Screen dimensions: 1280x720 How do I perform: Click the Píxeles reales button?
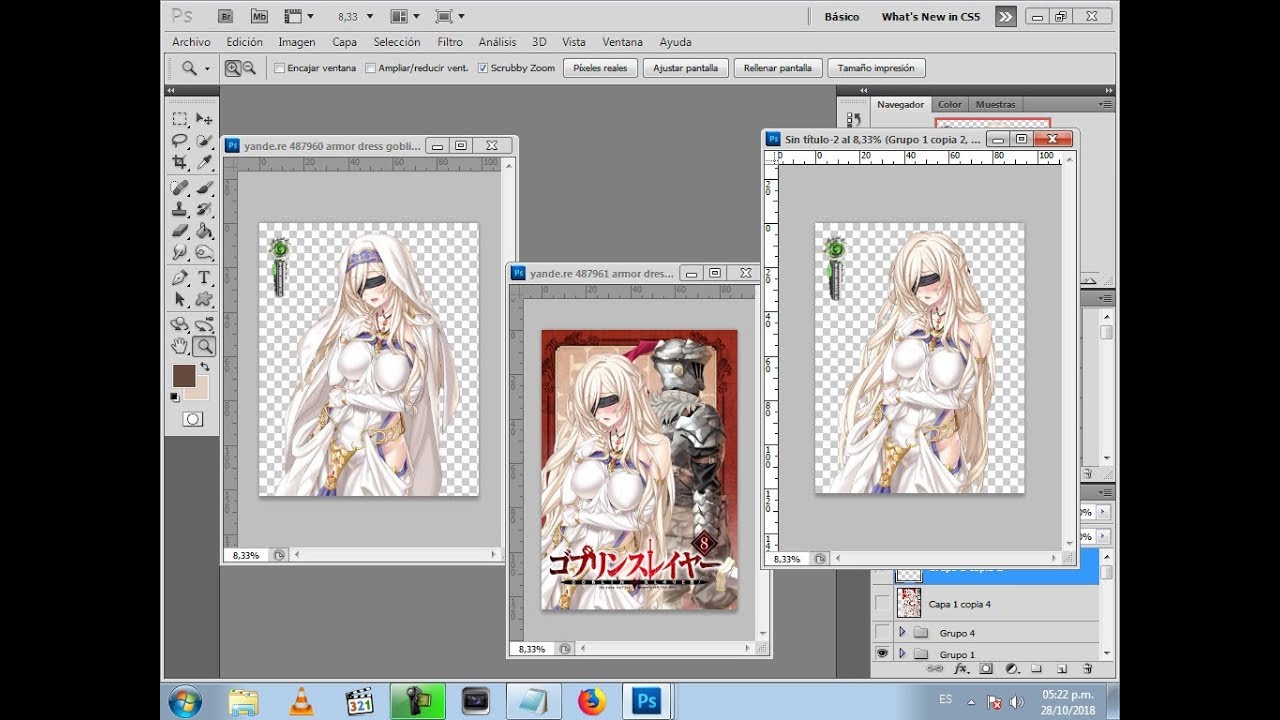[x=600, y=68]
